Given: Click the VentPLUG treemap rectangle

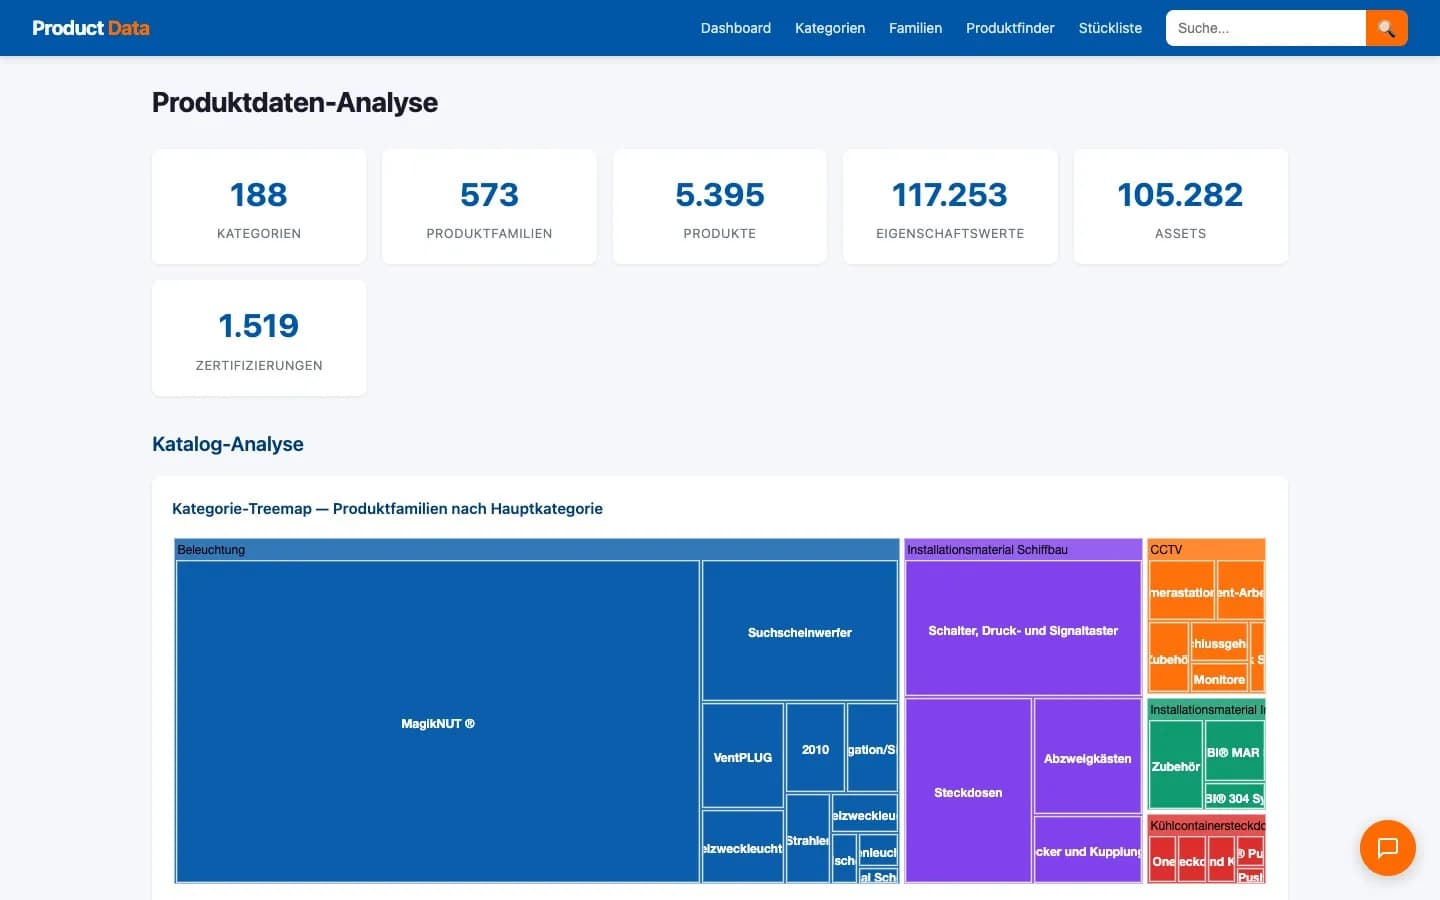Looking at the screenshot, I should [x=742, y=757].
